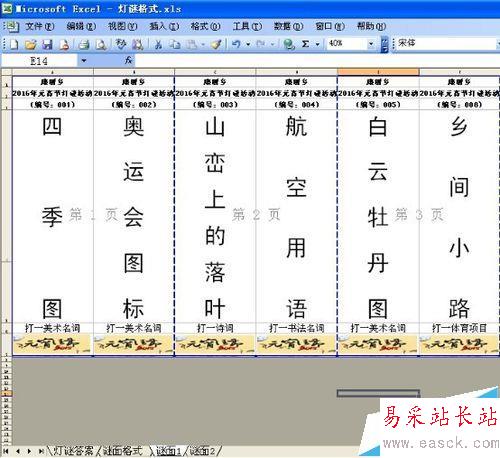Click the character 路 in column F
The image size is (500, 458).
(459, 308)
